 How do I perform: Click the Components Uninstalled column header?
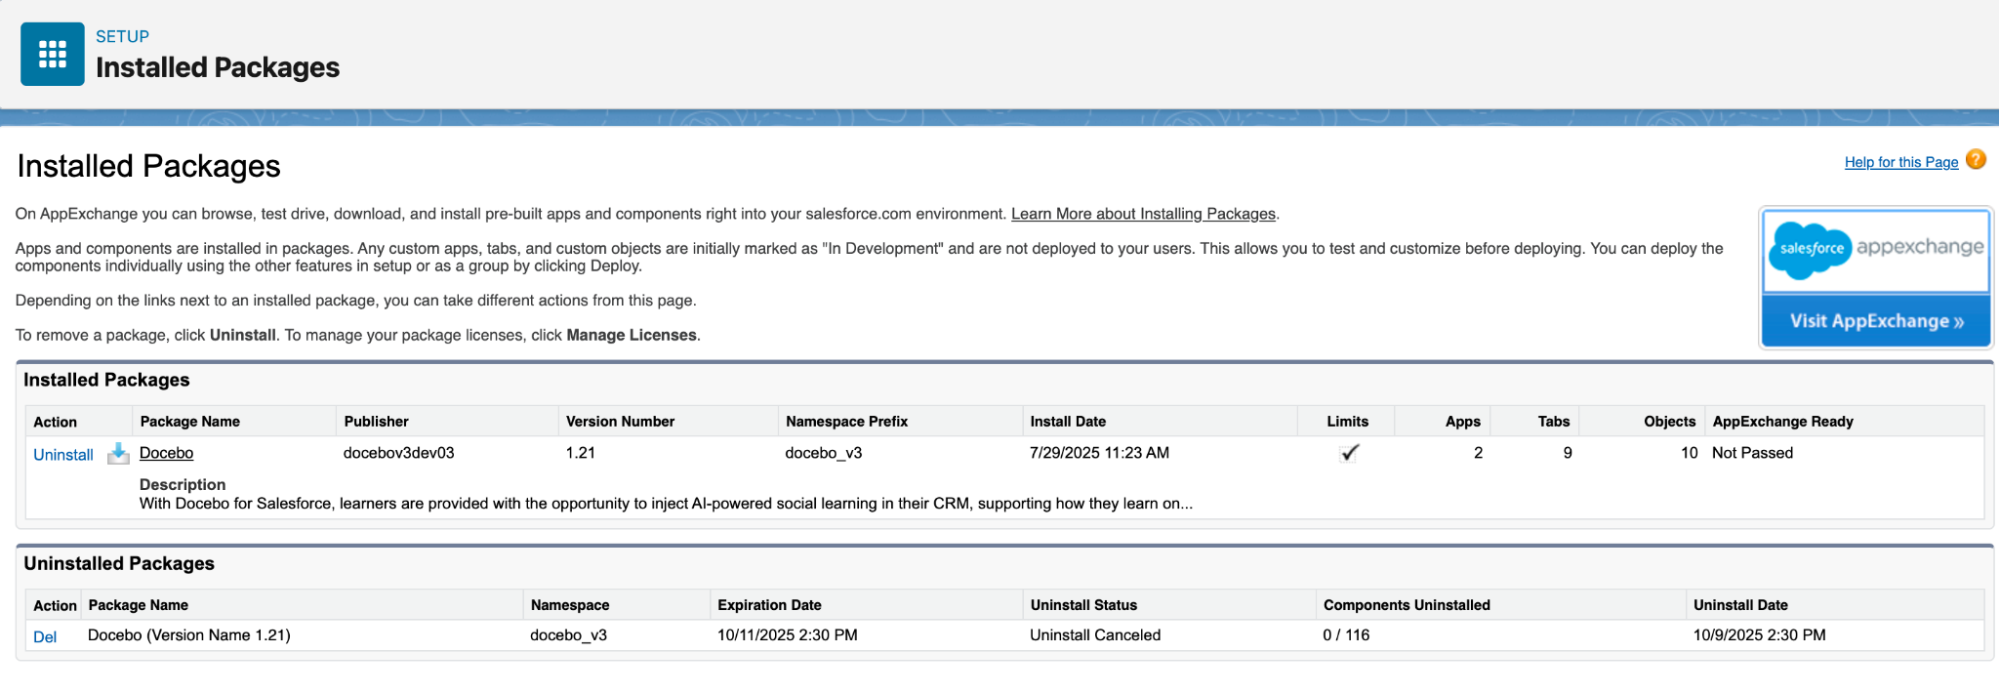tap(1406, 605)
